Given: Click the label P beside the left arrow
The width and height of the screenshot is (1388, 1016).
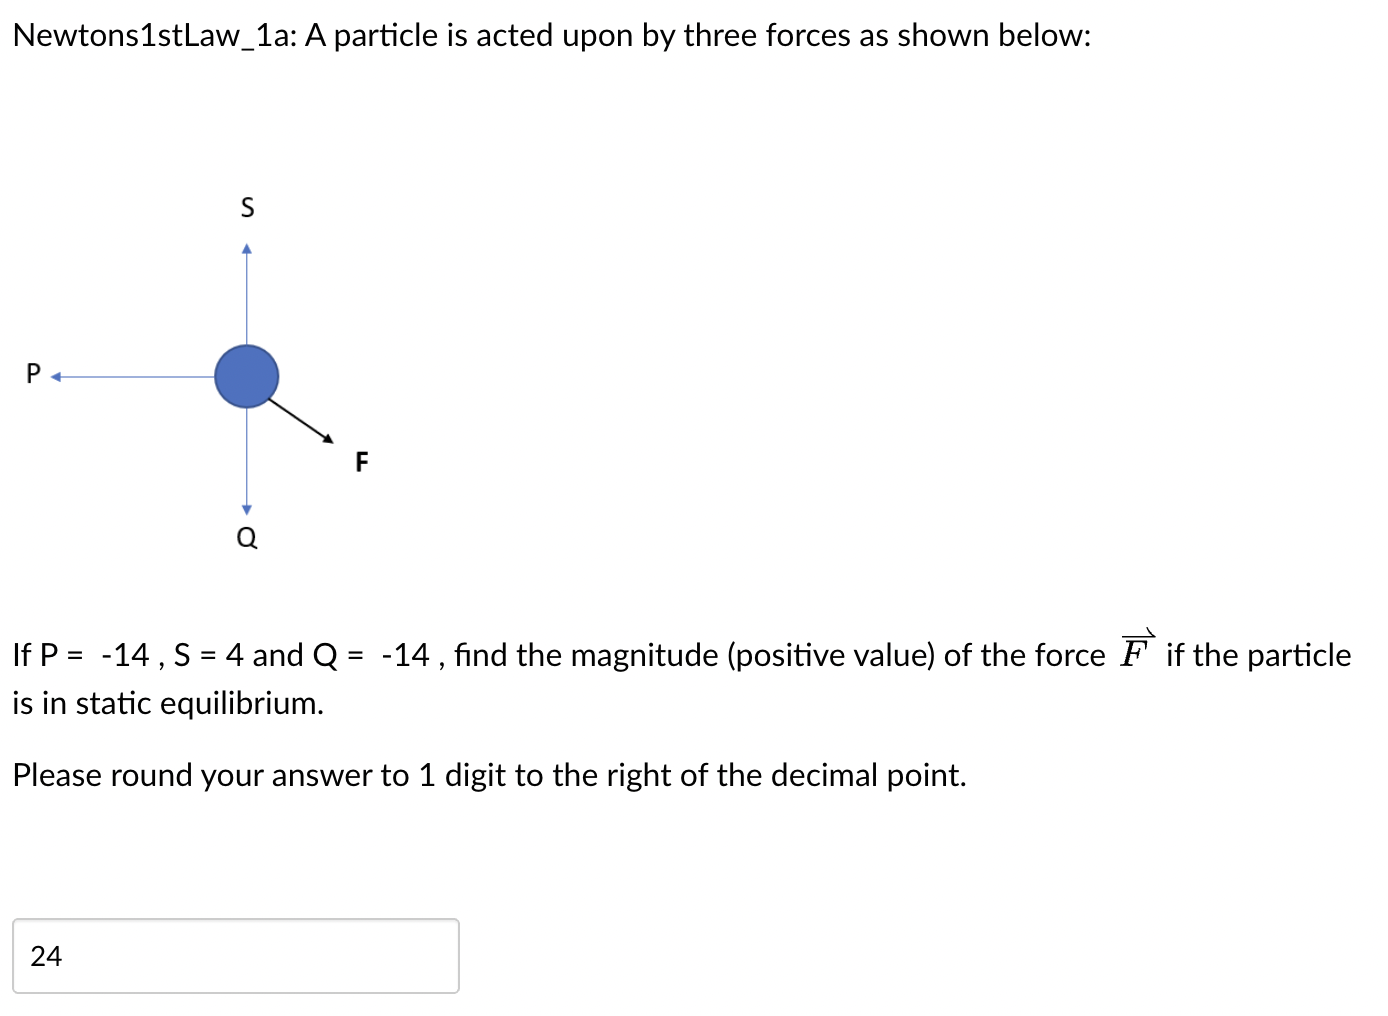Looking at the screenshot, I should pyautogui.click(x=31, y=373).
